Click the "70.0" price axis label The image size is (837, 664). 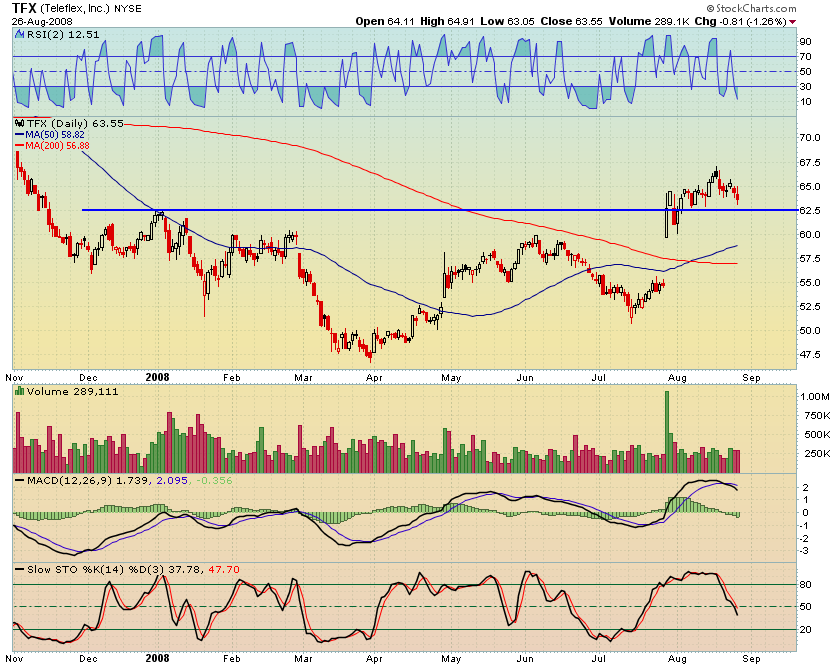pyautogui.click(x=809, y=138)
